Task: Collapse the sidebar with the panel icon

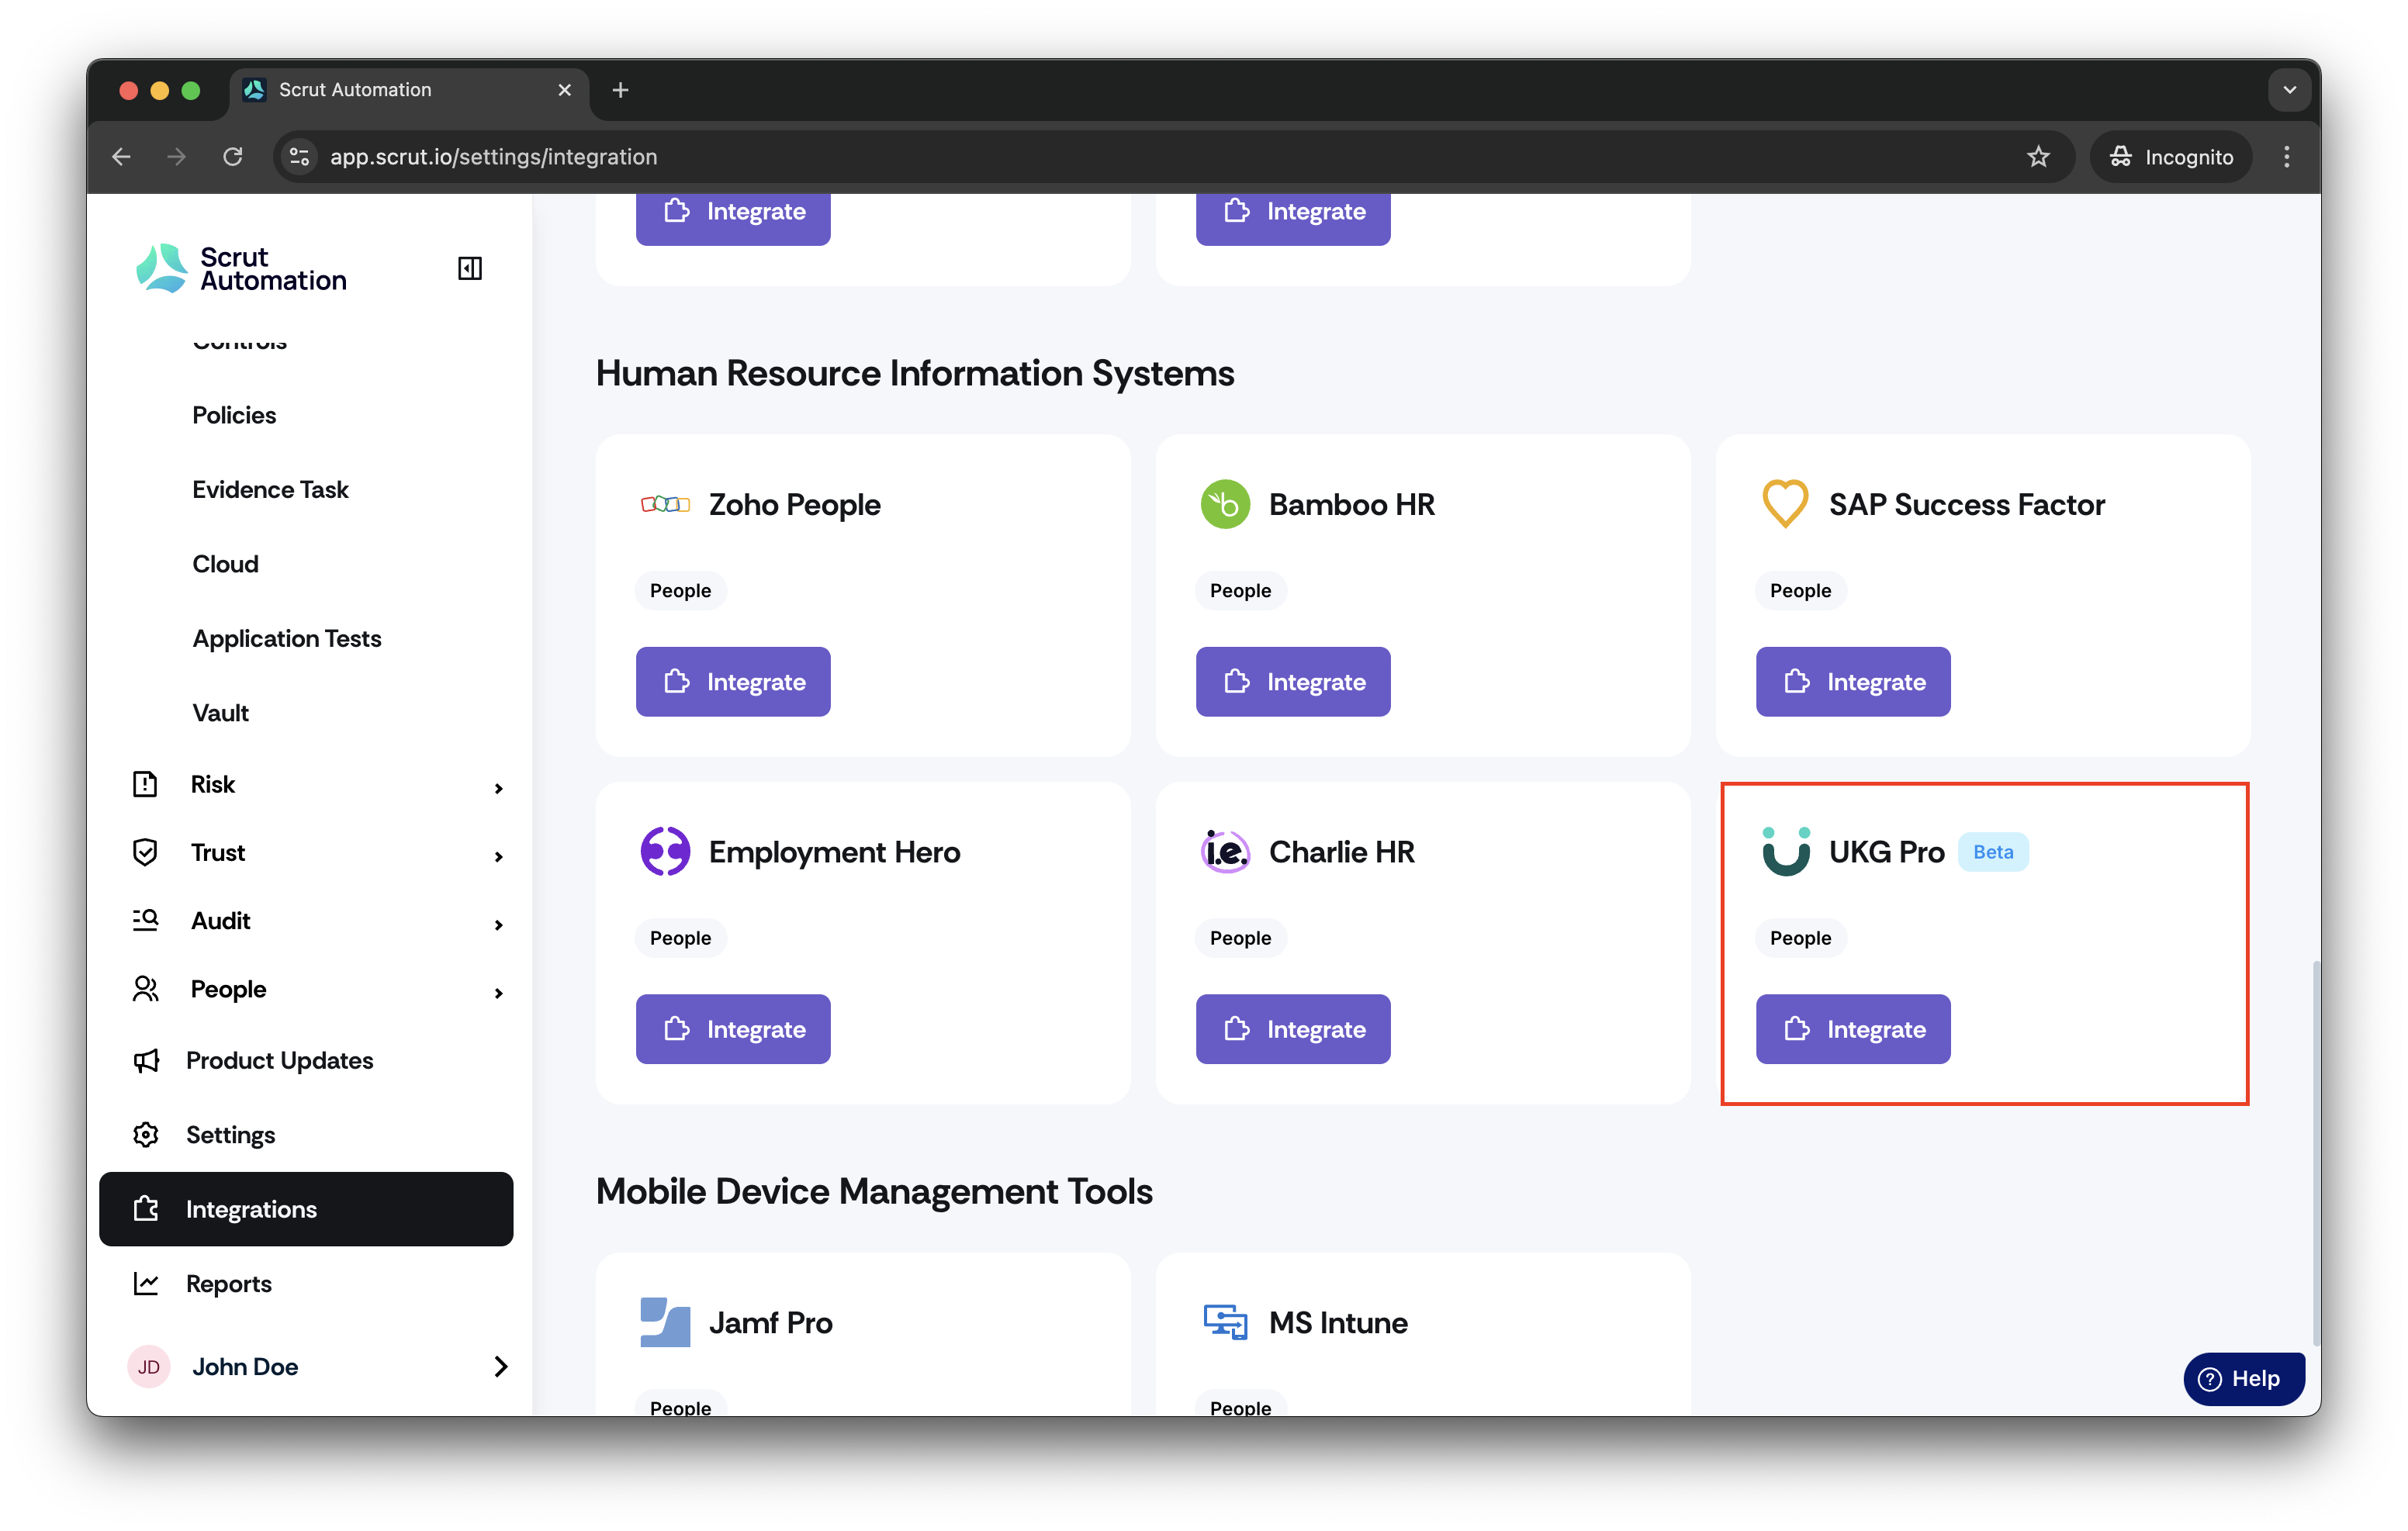Action: (x=469, y=268)
